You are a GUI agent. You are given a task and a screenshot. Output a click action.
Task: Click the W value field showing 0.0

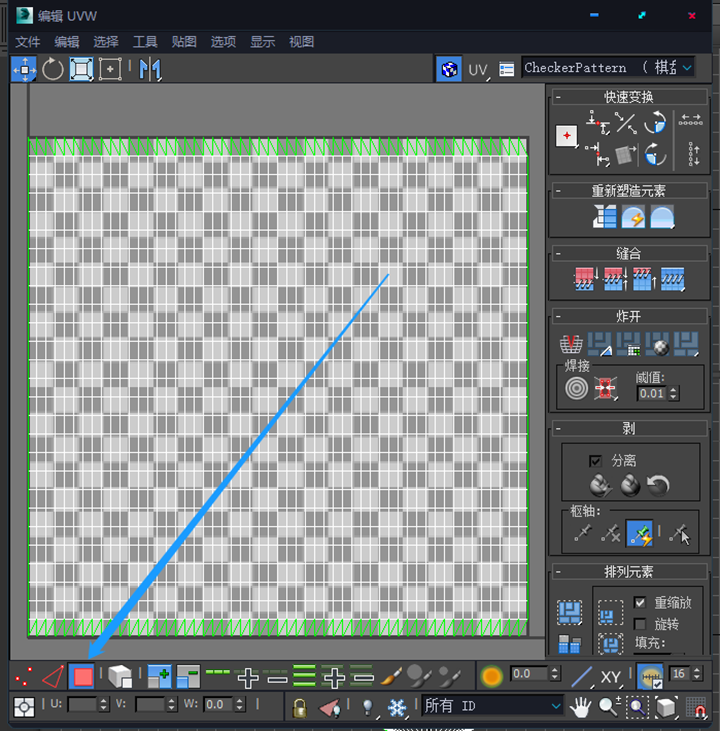[219, 704]
